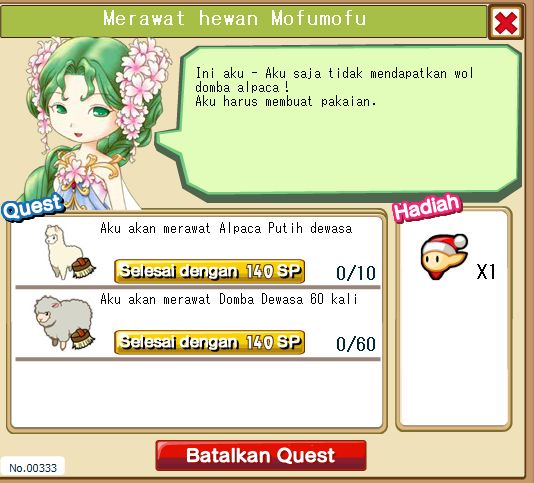Click the brush icon on the alpaca
This screenshot has width=534, height=483.
click(84, 268)
